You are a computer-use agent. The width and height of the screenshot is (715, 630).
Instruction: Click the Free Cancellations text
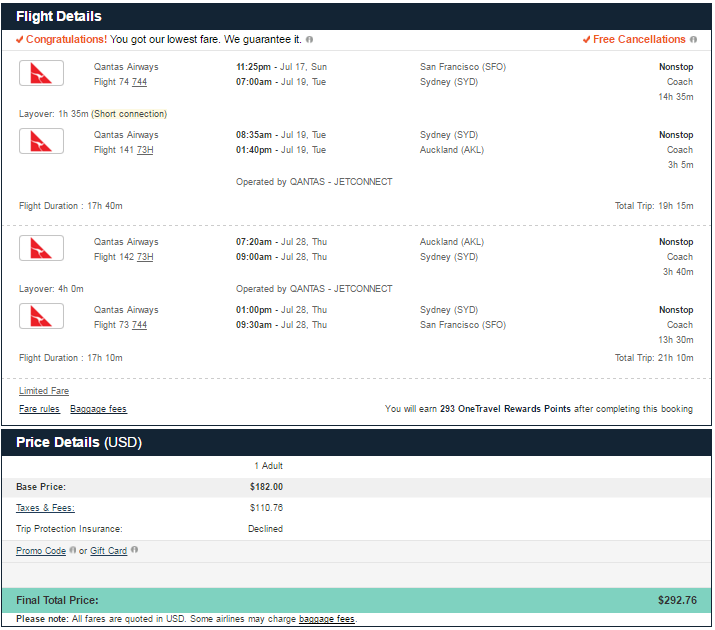(x=639, y=40)
